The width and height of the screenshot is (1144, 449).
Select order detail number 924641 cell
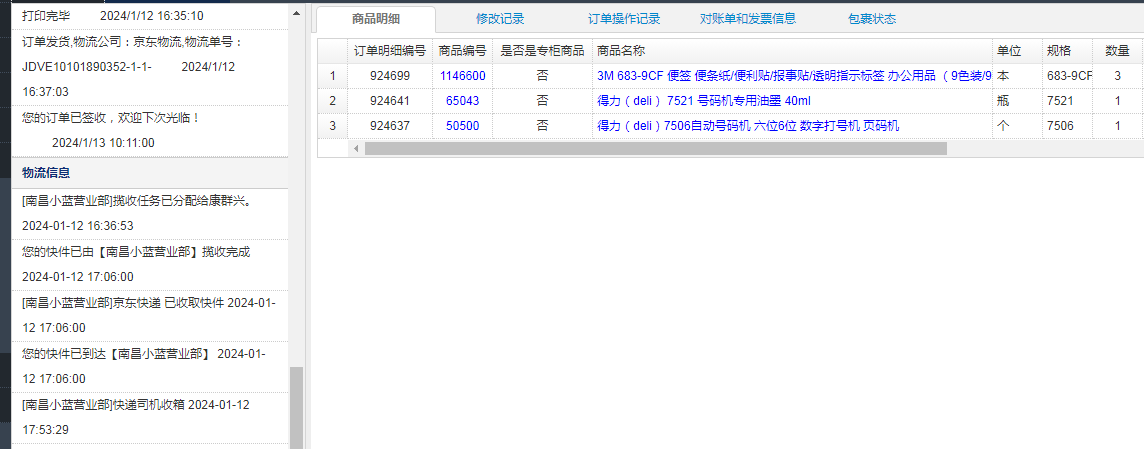point(390,101)
